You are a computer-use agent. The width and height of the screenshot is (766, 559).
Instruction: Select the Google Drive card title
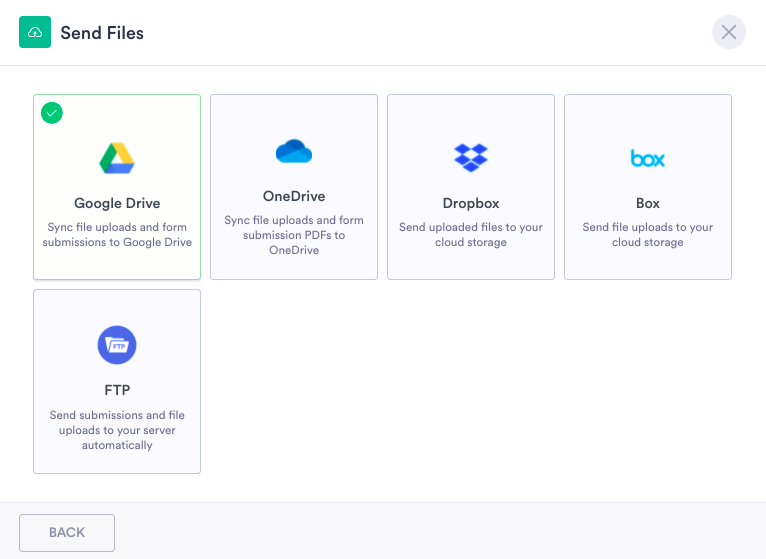[x=117, y=203]
